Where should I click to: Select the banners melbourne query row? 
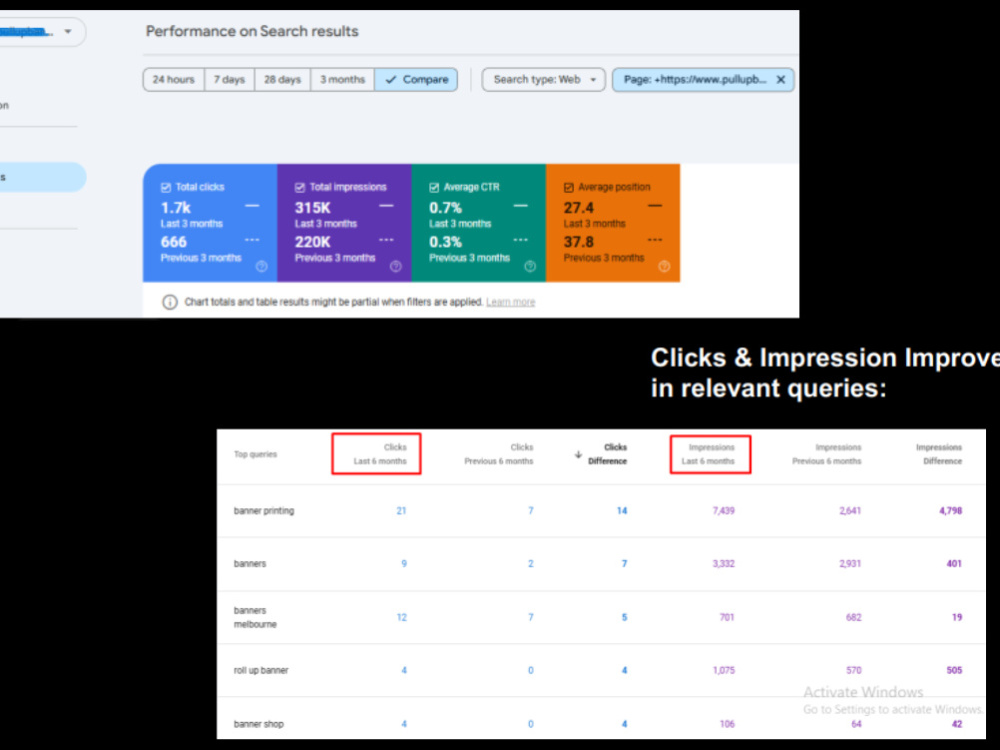pos(601,617)
